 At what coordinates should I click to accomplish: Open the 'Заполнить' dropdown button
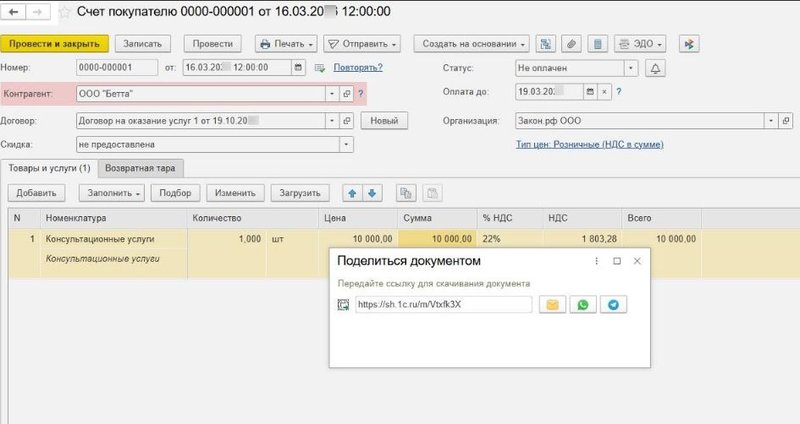click(112, 193)
